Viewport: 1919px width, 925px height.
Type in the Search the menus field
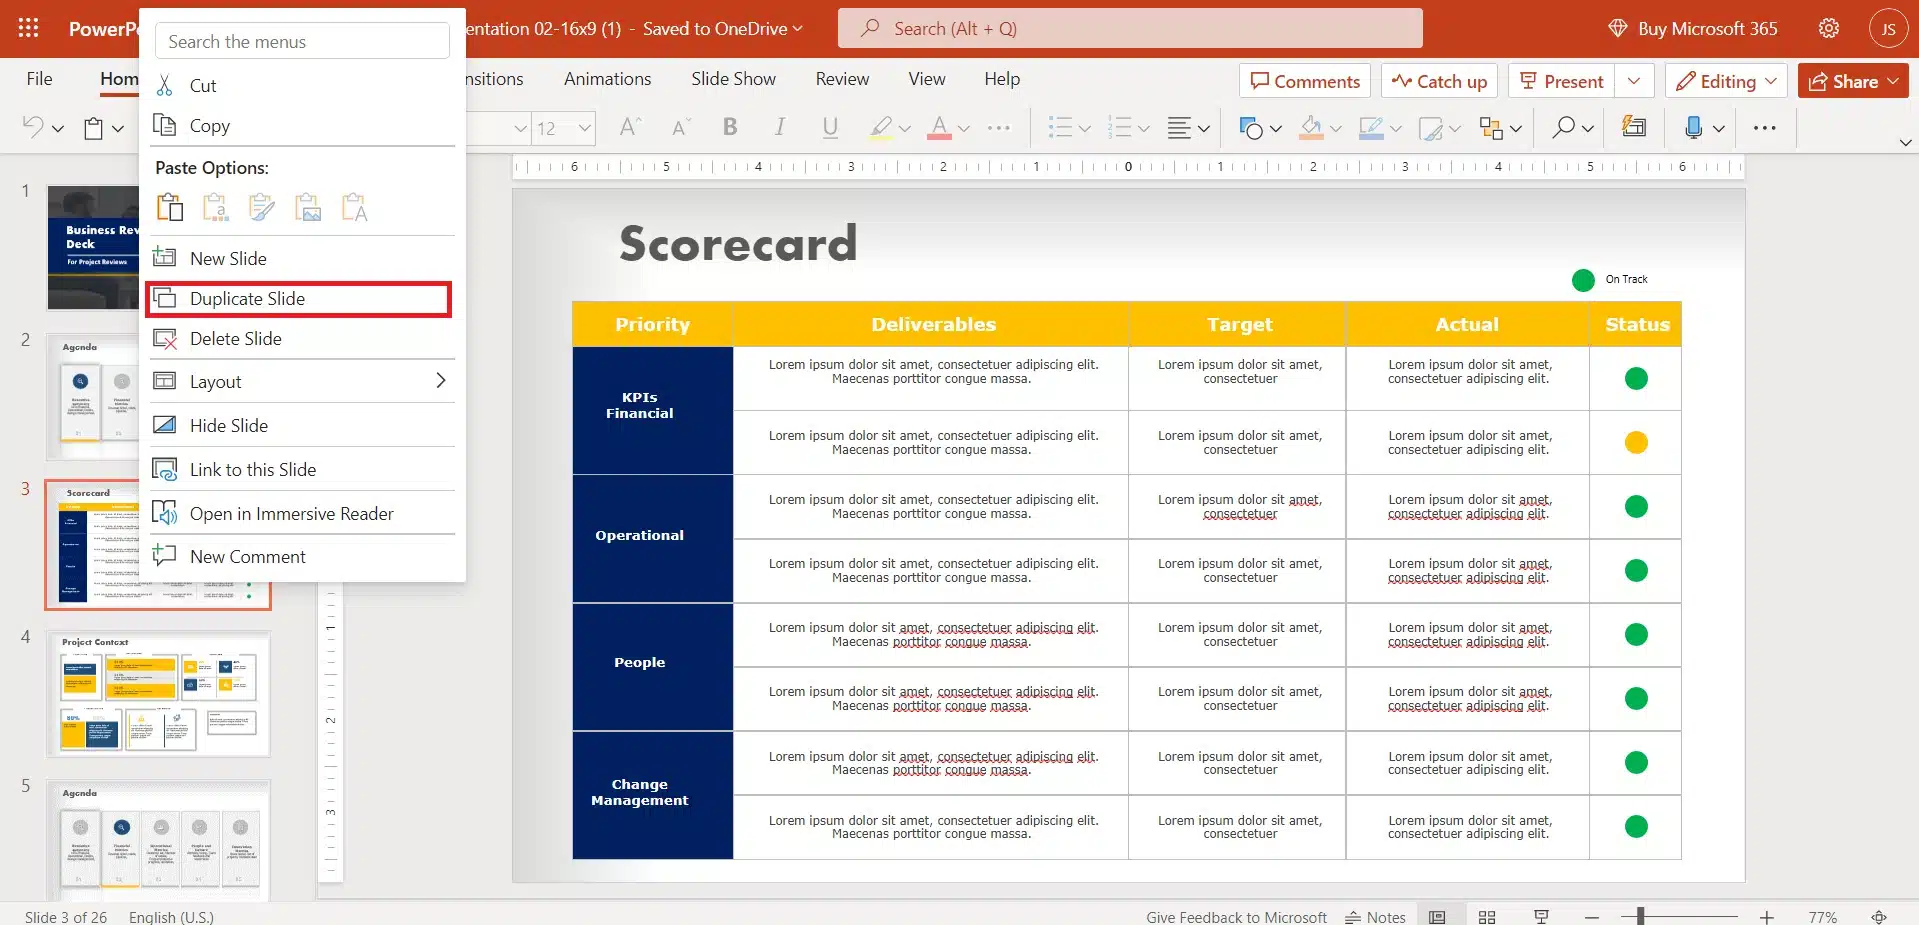(301, 41)
